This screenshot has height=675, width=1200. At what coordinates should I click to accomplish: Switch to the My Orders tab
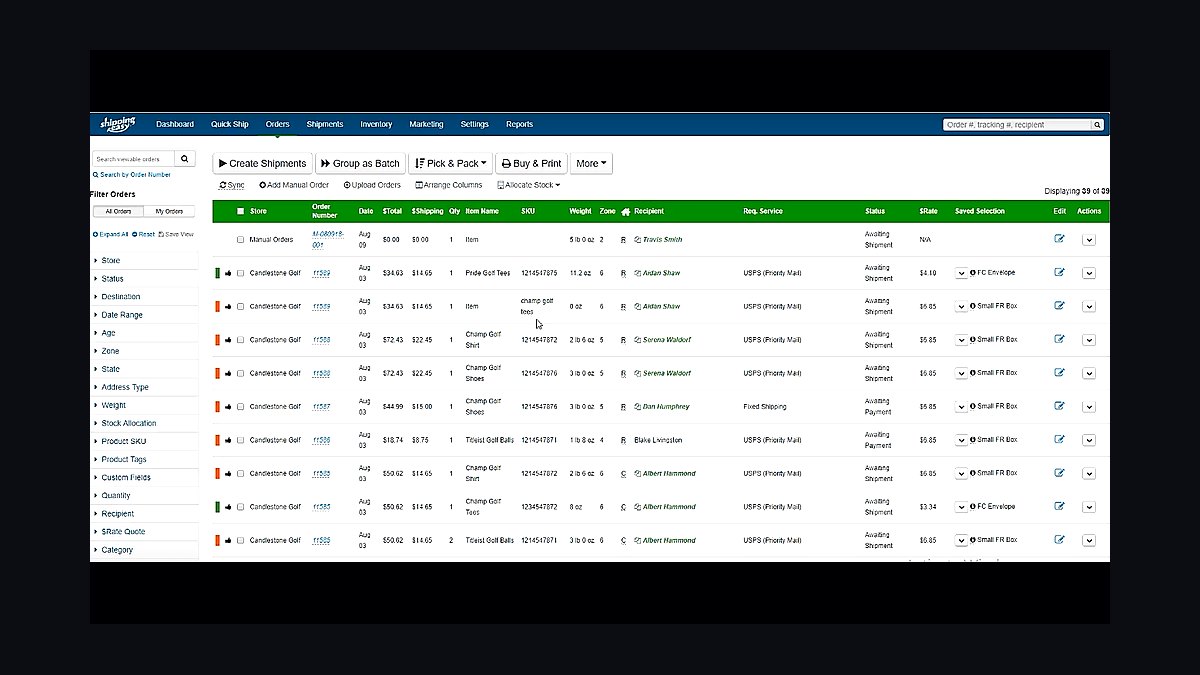(x=167, y=211)
